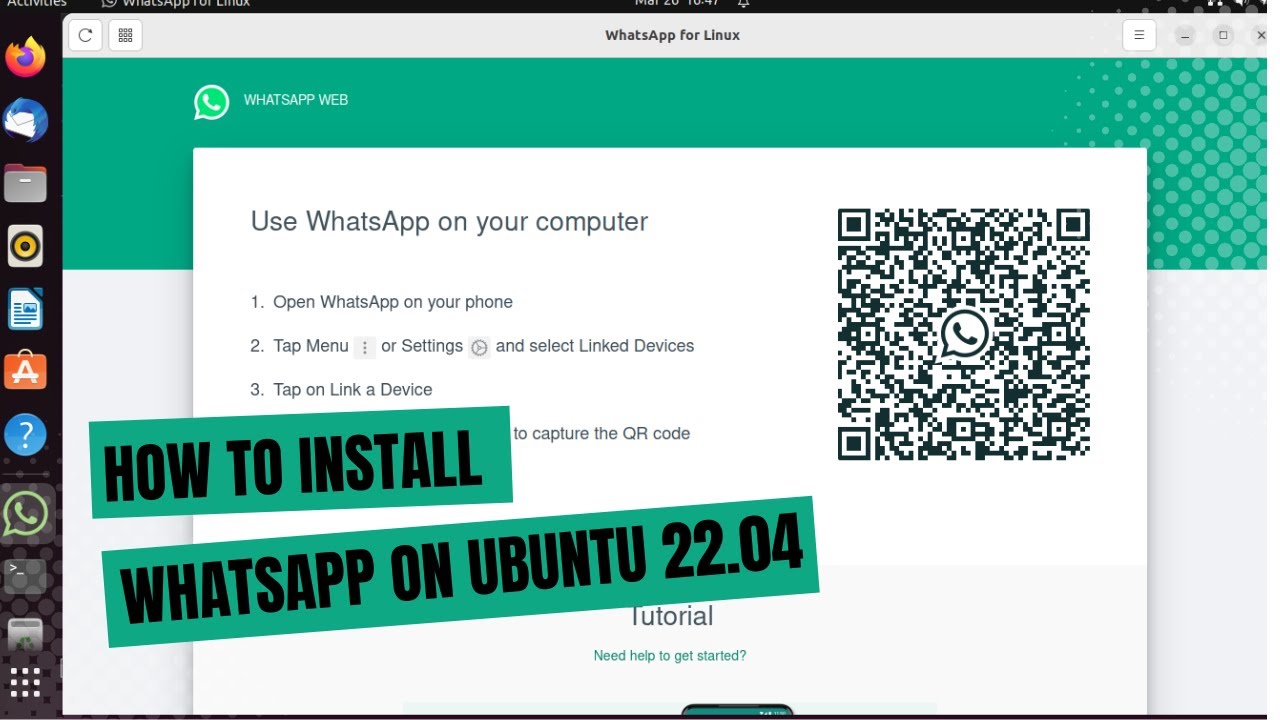
Task: Maximize the WhatsApp for Linux window
Action: point(1223,35)
